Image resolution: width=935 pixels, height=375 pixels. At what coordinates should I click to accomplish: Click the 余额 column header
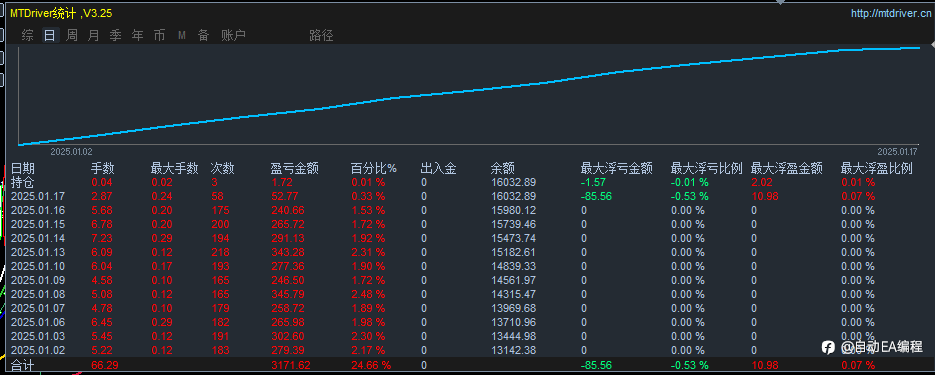pyautogui.click(x=503, y=169)
